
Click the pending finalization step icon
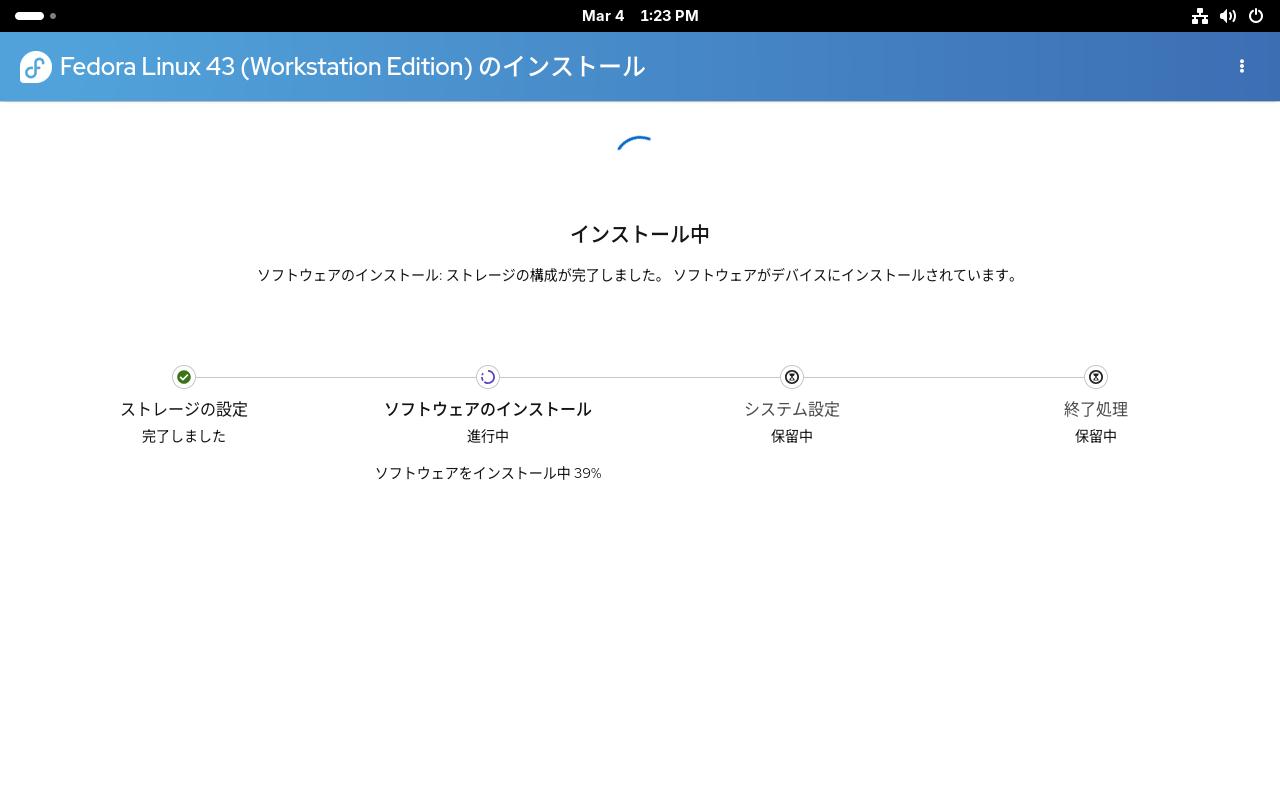coord(1096,377)
